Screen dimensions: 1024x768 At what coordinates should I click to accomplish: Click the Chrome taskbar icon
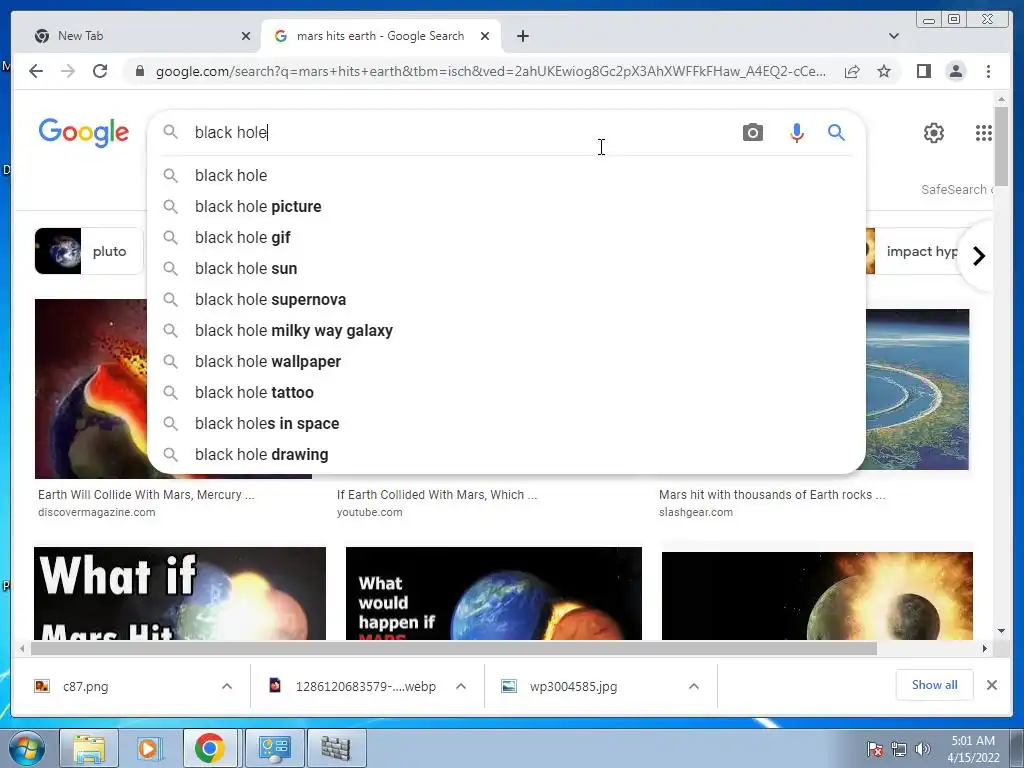(x=209, y=748)
